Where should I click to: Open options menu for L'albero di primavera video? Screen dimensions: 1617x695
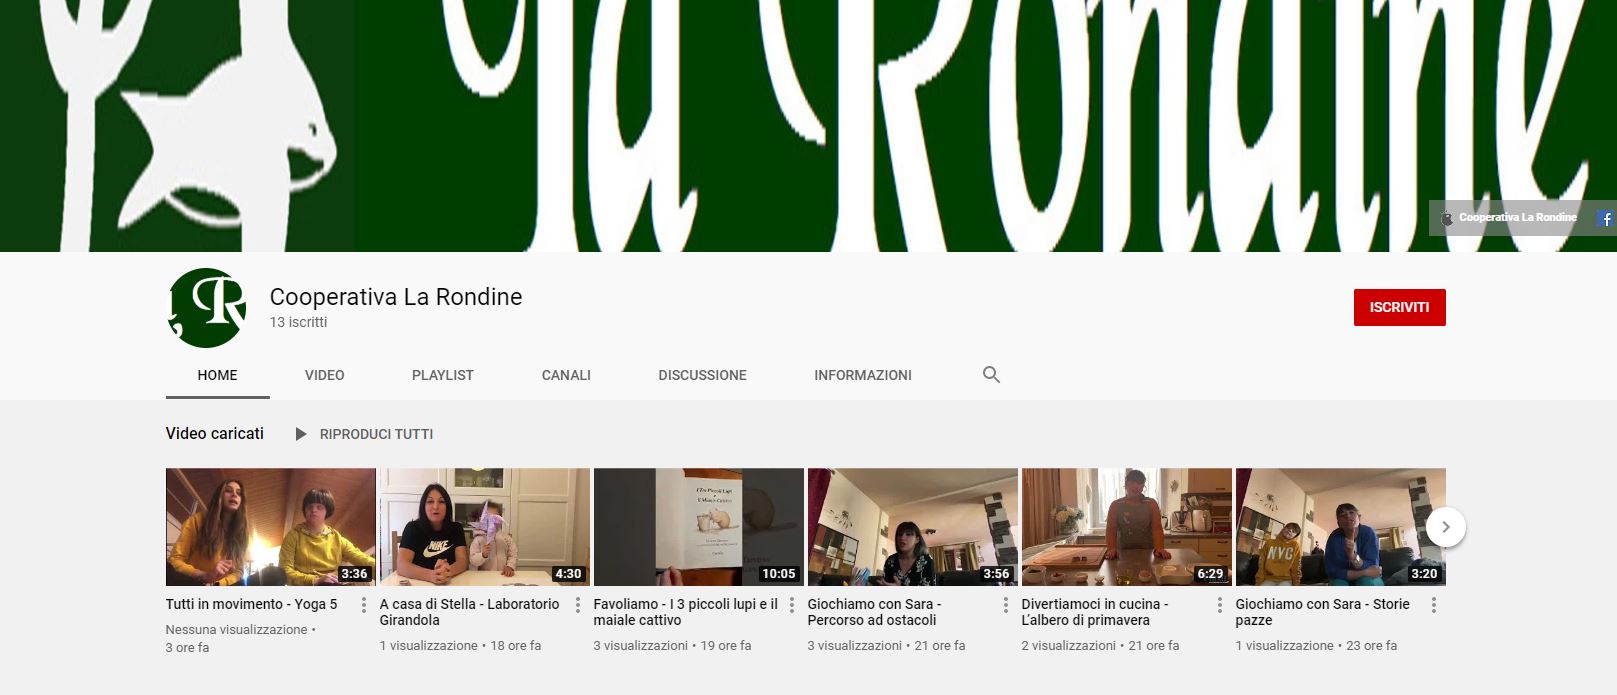tap(1219, 605)
